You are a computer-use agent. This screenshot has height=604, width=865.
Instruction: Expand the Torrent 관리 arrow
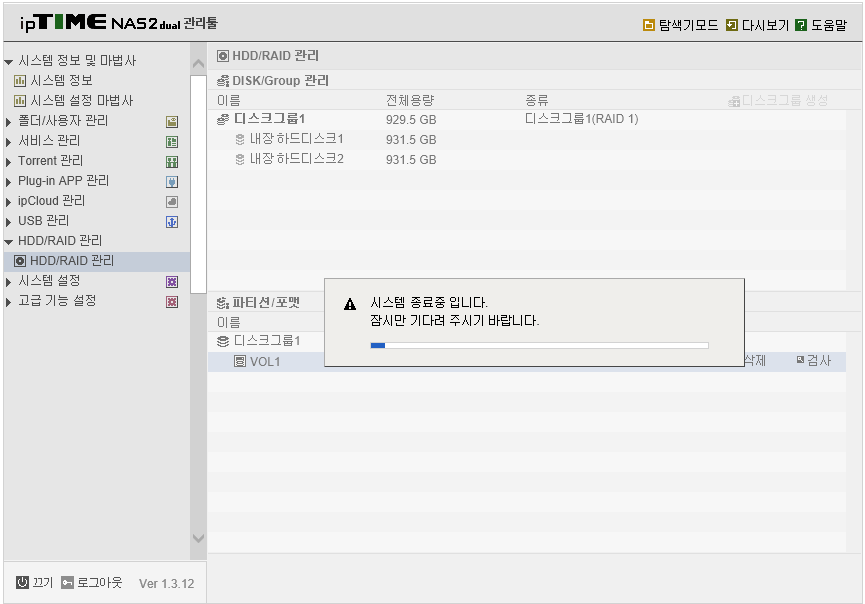point(8,162)
